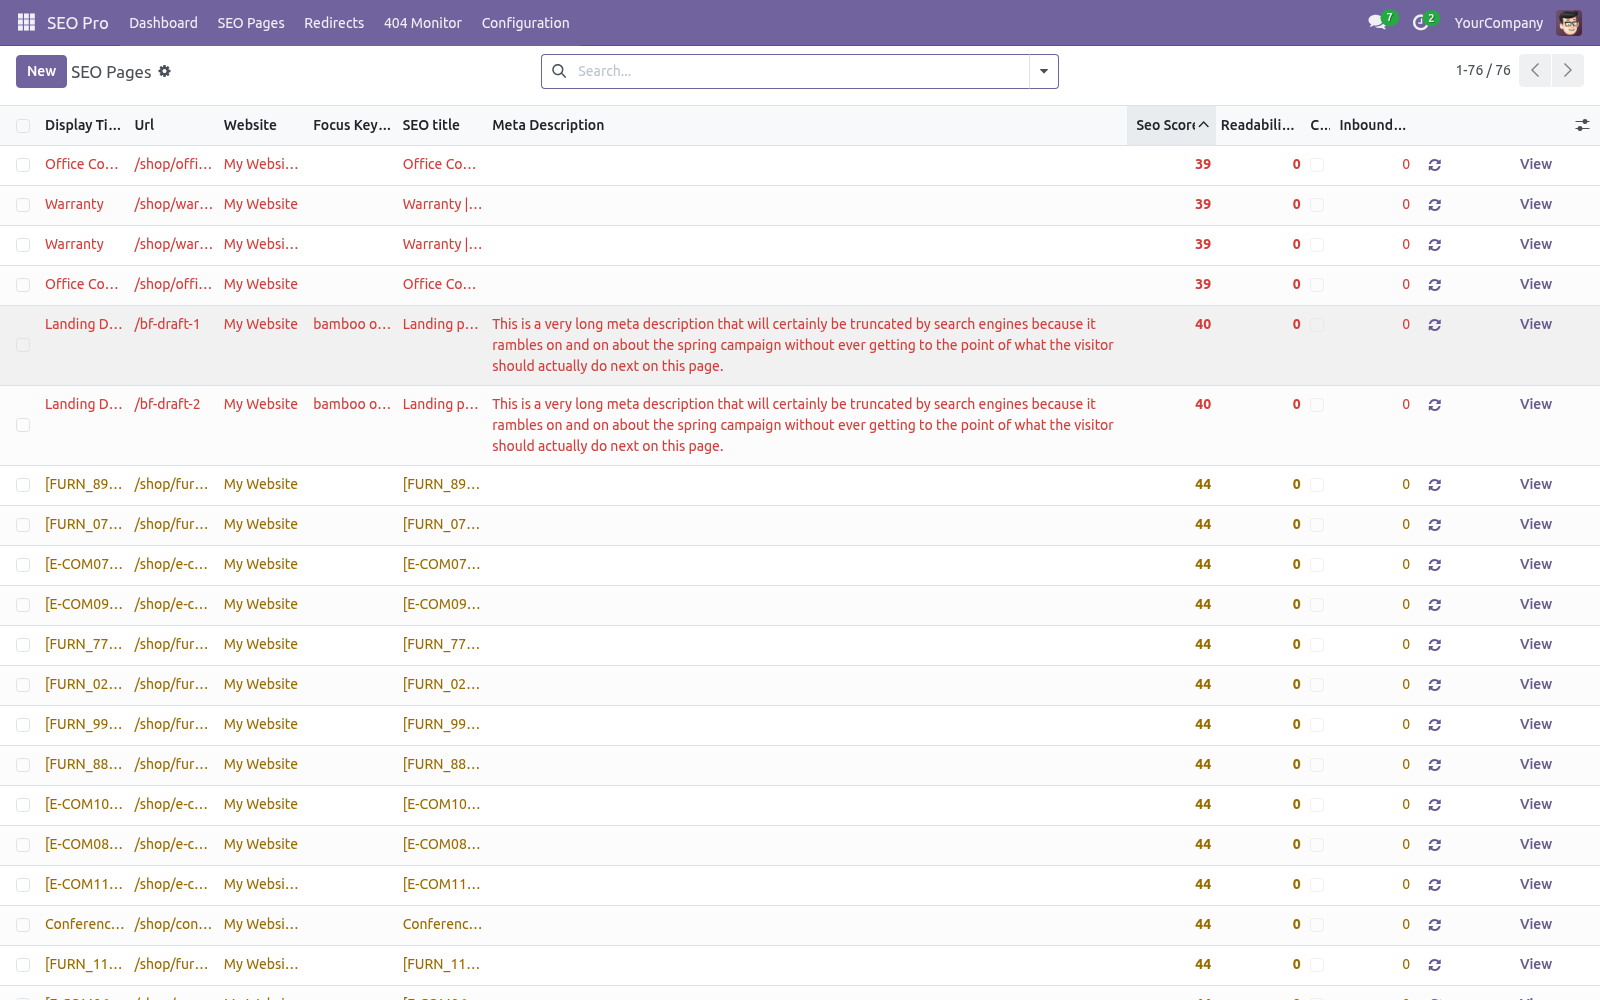Open the apps grid menu icon

tap(27, 22)
